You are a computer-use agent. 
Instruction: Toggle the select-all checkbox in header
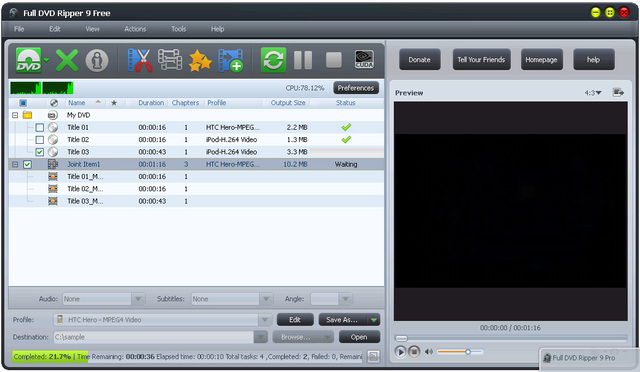(23, 103)
